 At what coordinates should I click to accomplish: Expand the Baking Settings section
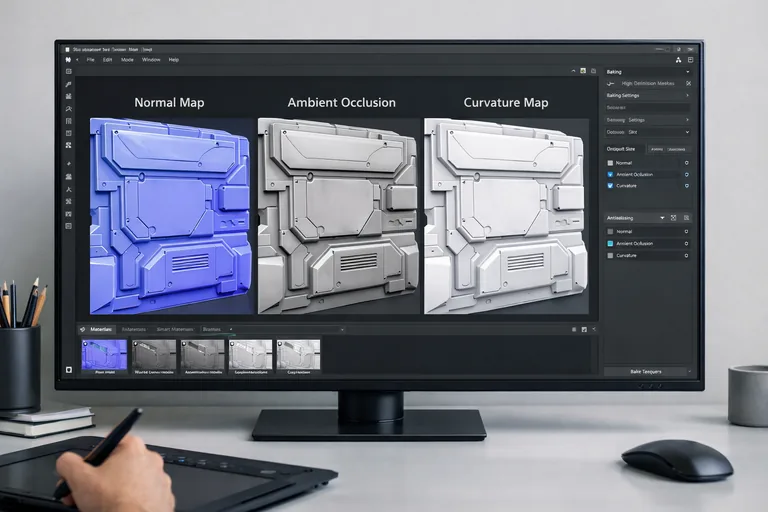tap(687, 96)
